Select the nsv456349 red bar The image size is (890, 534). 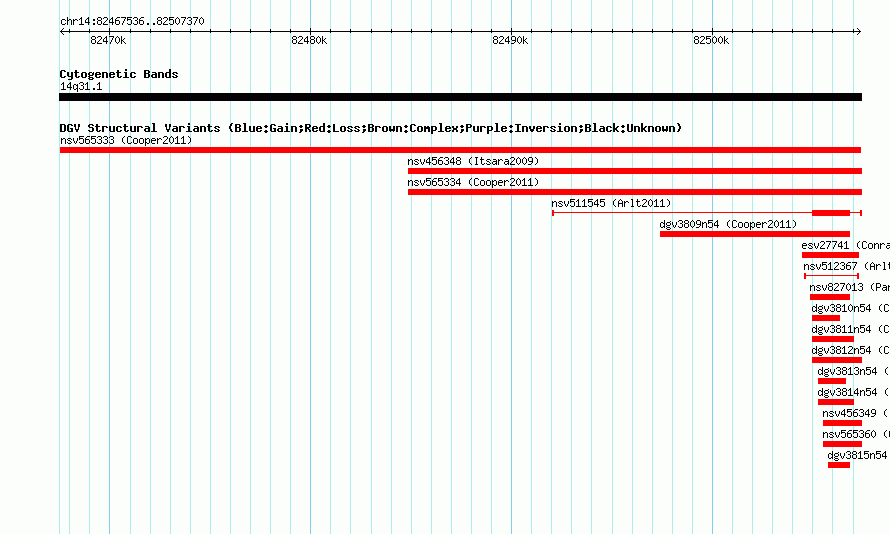842,423
